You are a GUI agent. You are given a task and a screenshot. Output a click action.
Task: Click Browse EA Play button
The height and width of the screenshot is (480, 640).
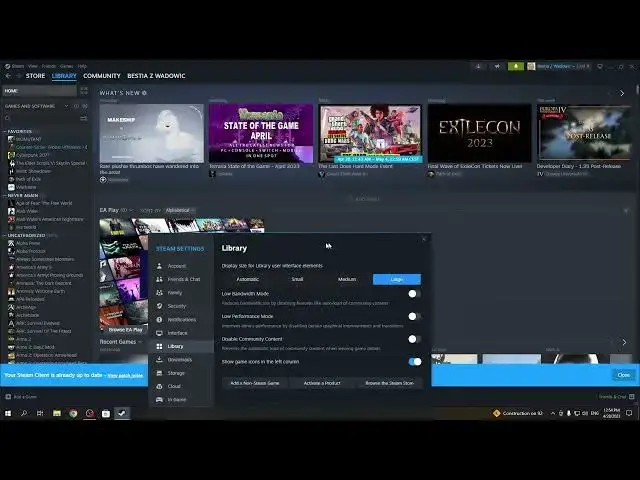click(x=125, y=330)
